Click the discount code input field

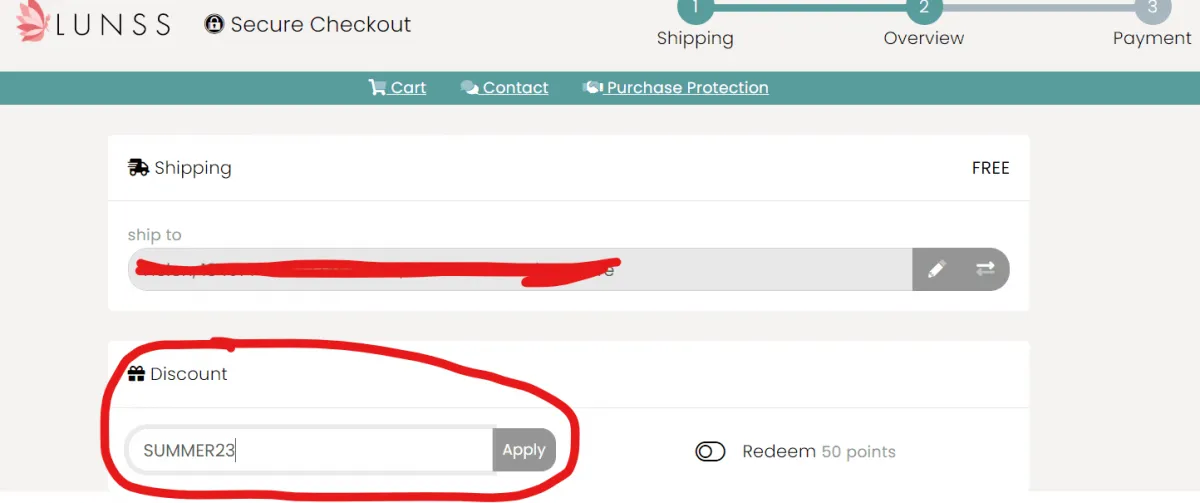pos(310,450)
